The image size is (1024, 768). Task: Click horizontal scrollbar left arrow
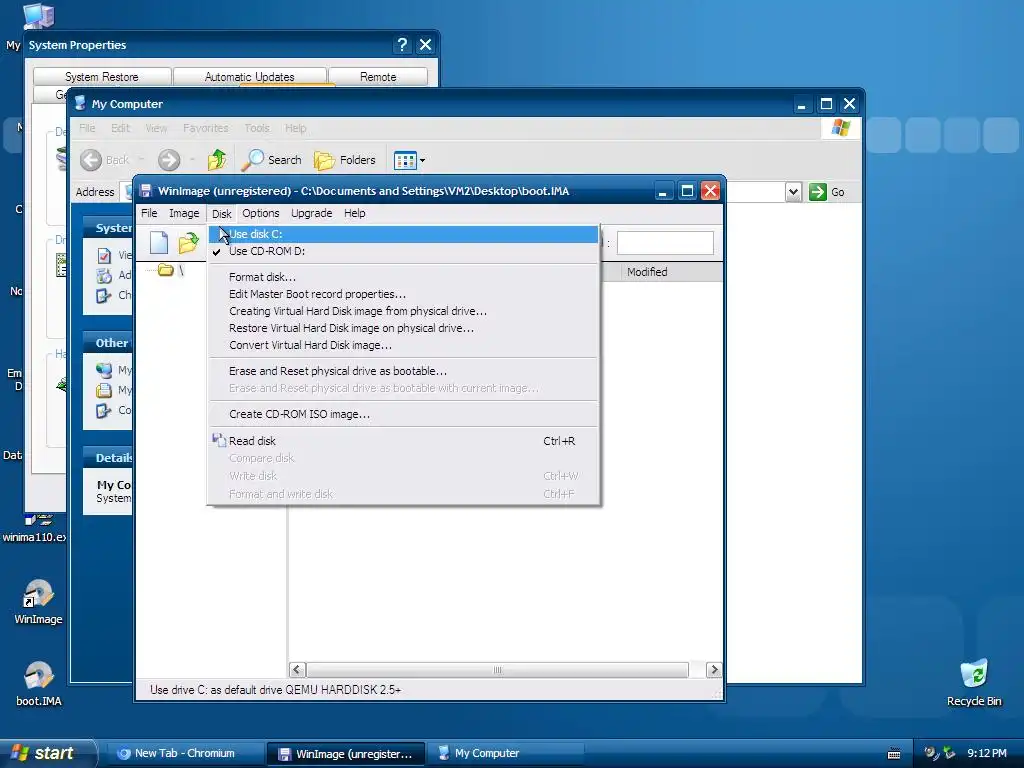click(x=297, y=669)
